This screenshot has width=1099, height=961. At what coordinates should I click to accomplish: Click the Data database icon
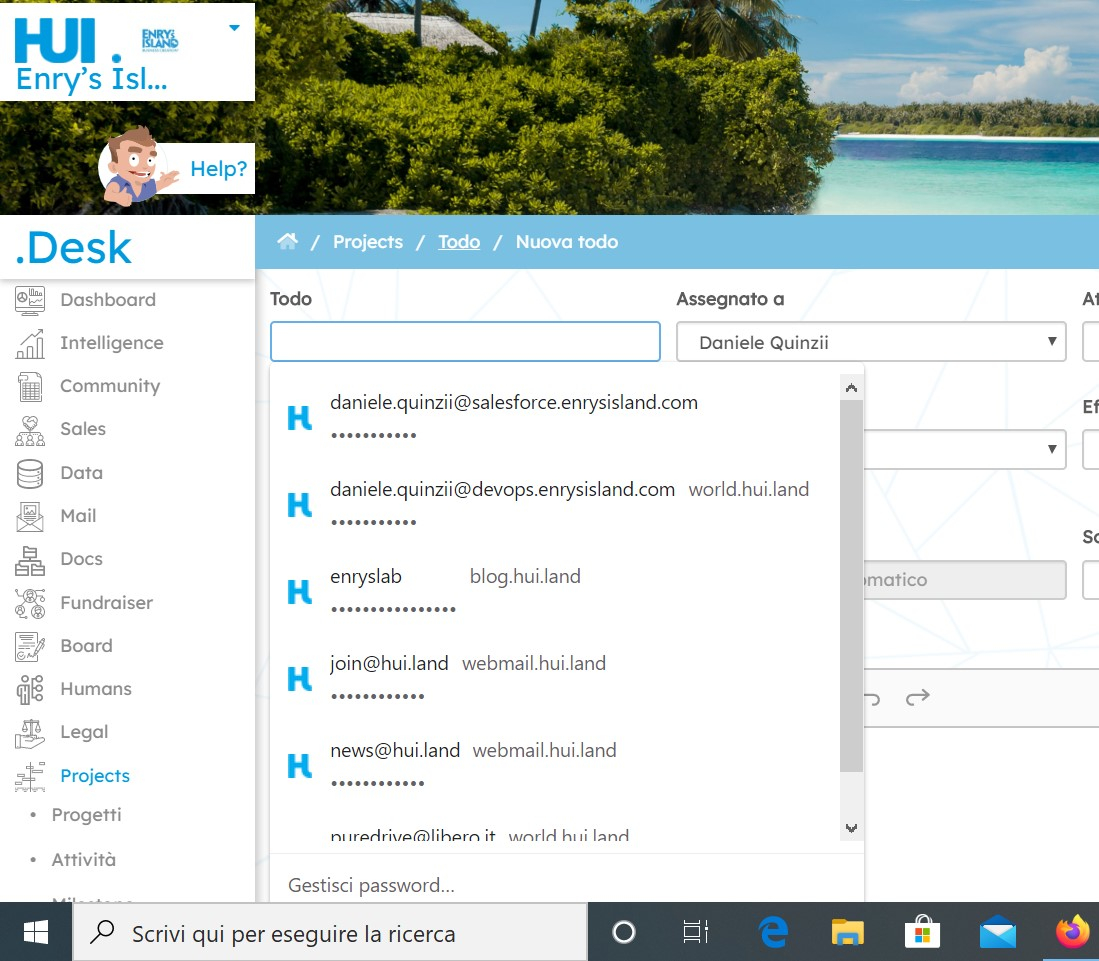point(30,473)
